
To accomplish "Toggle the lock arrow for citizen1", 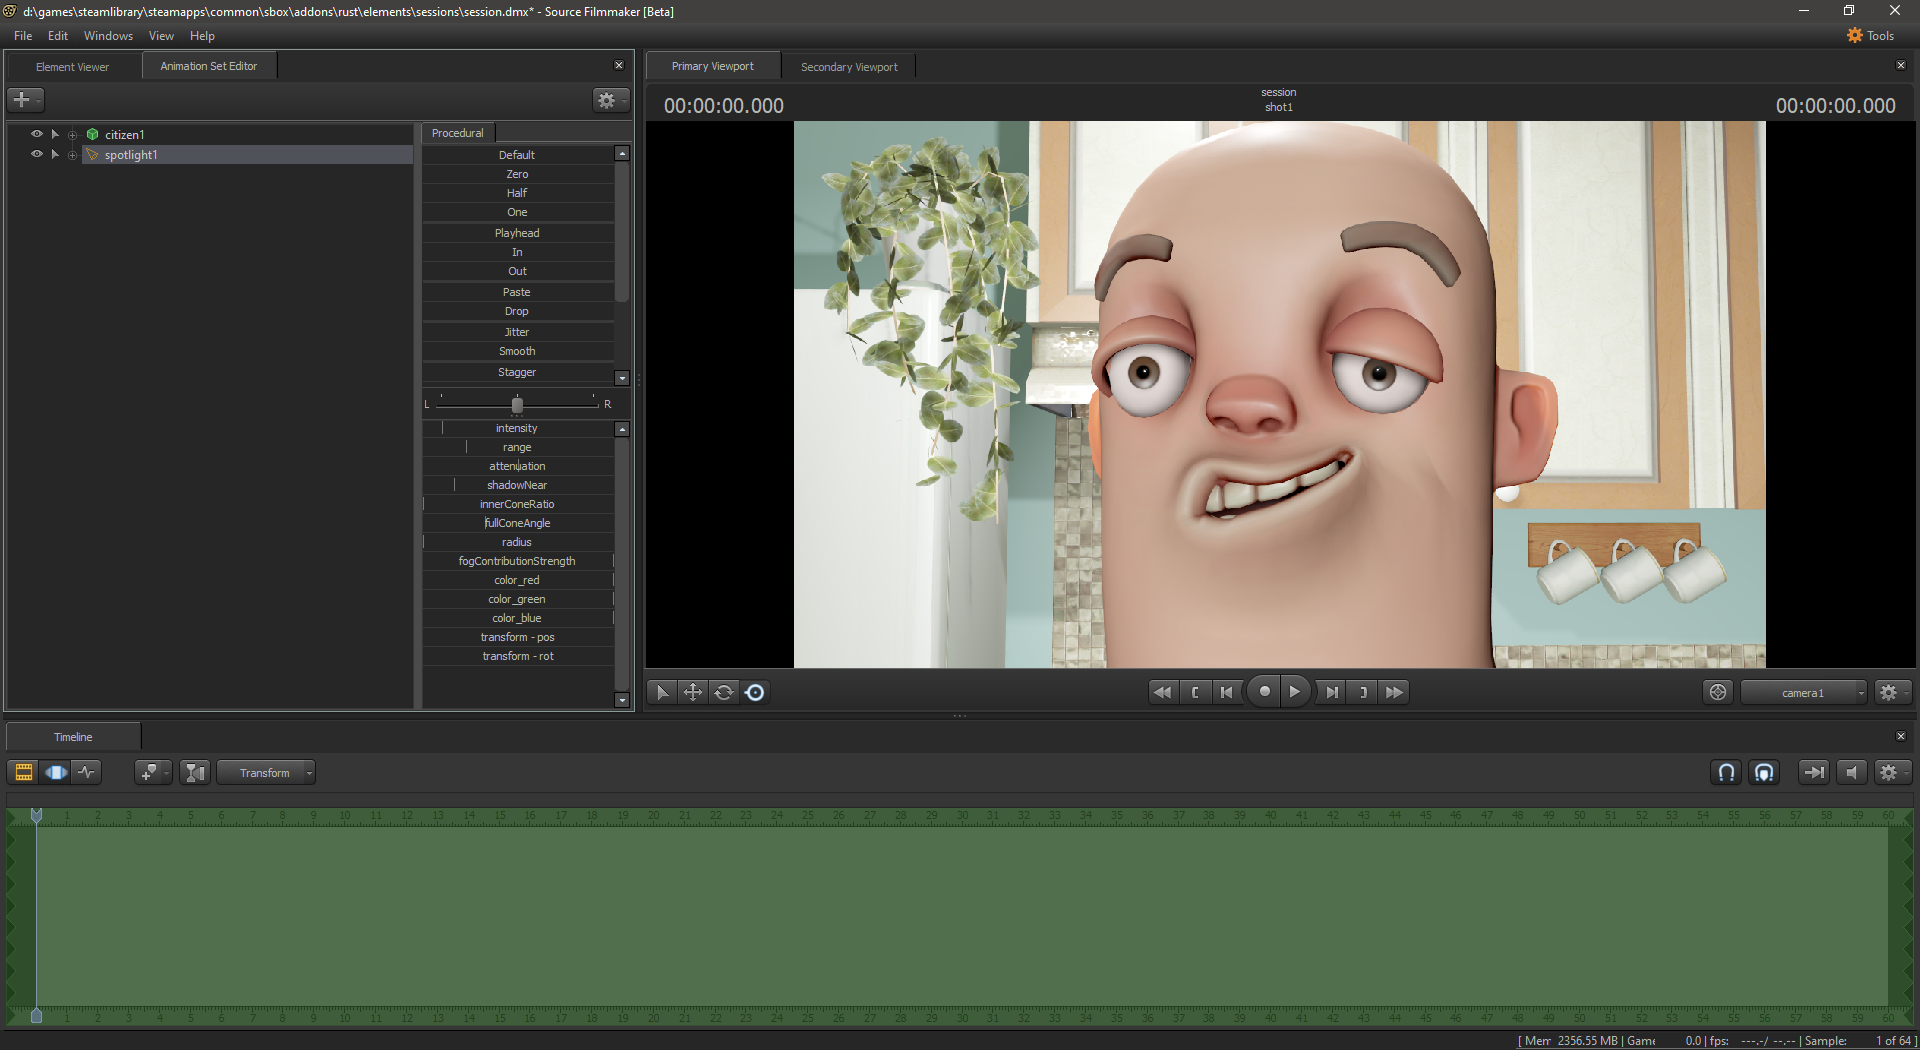I will coord(55,134).
